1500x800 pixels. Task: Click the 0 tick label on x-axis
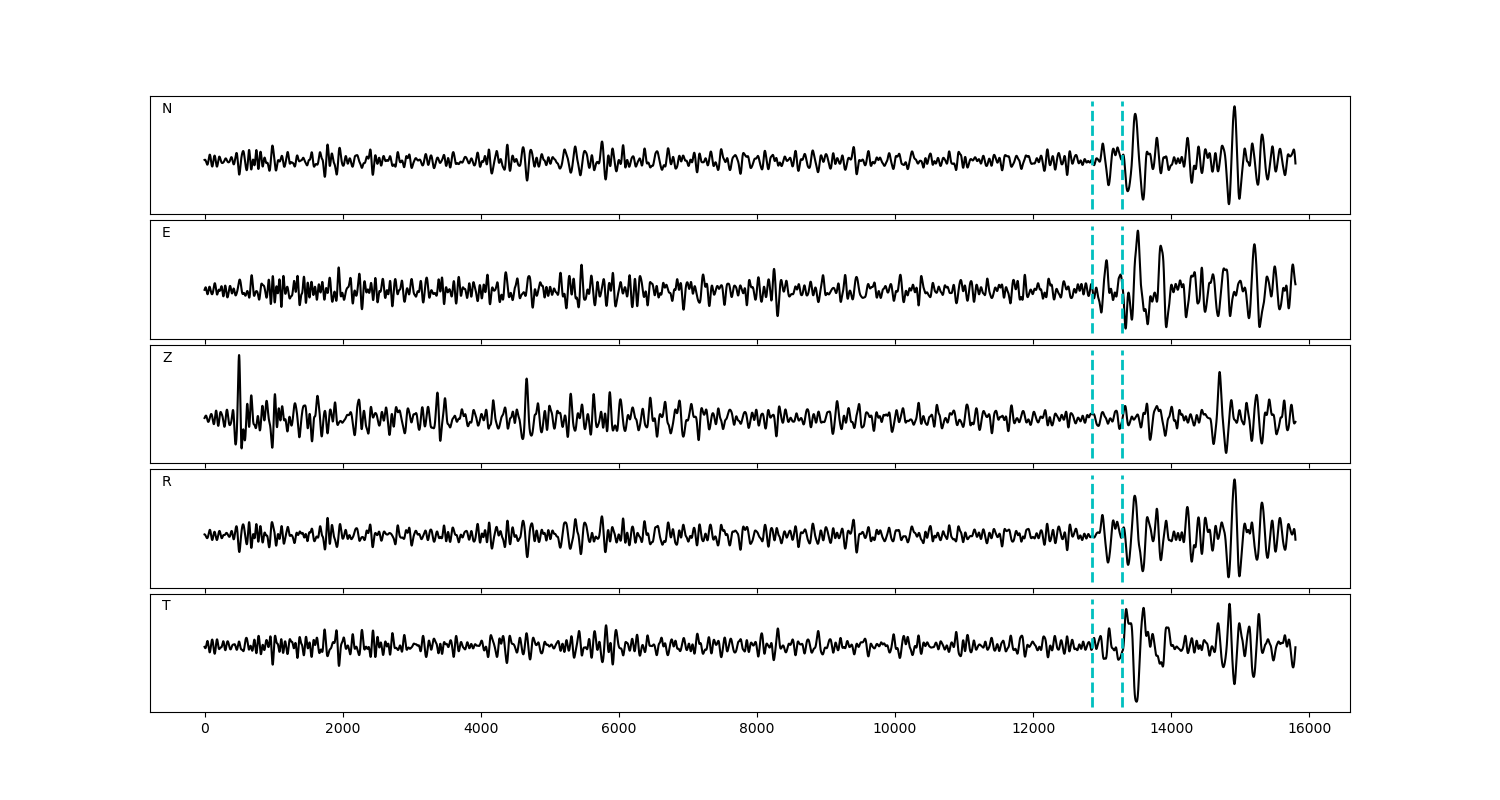[205, 729]
